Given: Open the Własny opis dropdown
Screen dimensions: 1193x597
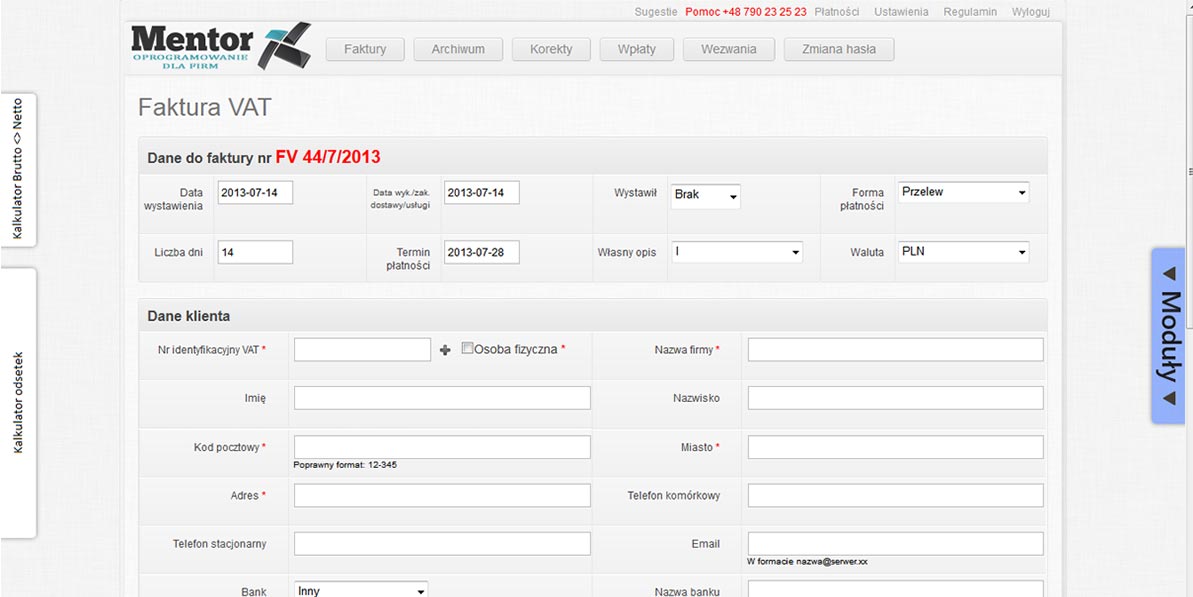Looking at the screenshot, I should pyautogui.click(x=736, y=252).
